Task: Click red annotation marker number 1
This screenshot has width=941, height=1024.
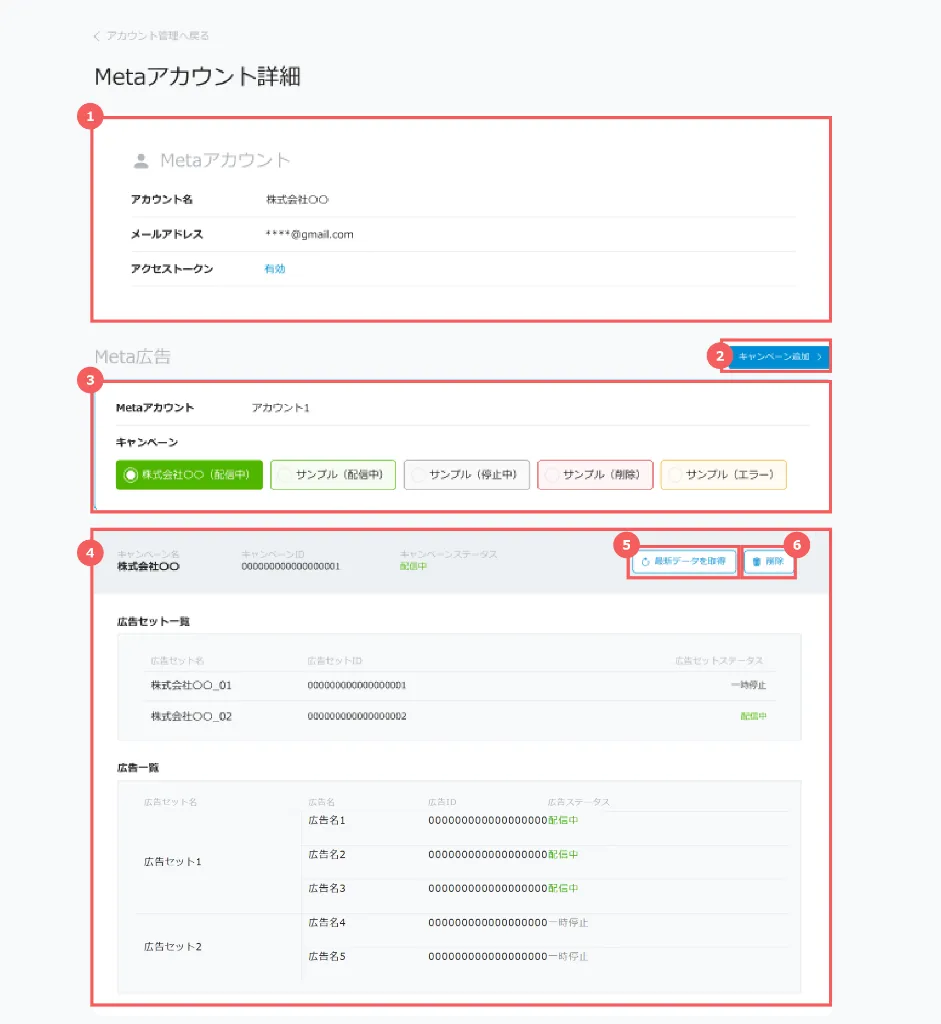Action: (x=91, y=117)
